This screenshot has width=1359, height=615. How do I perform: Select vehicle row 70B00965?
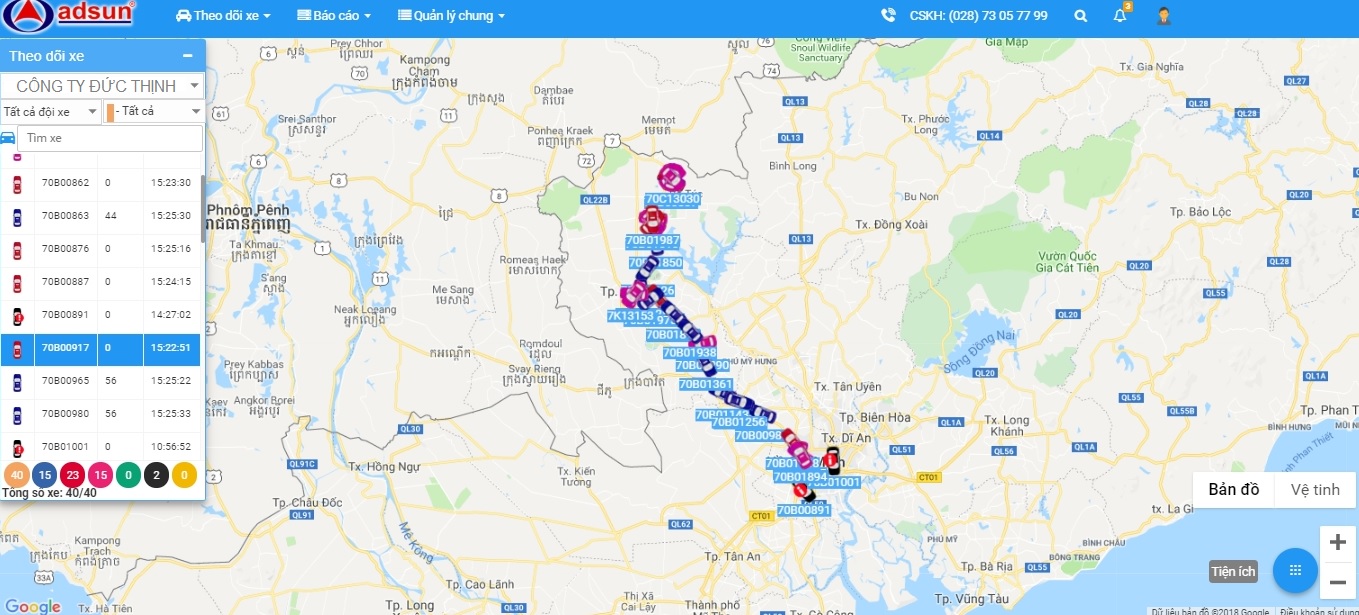pyautogui.click(x=100, y=382)
